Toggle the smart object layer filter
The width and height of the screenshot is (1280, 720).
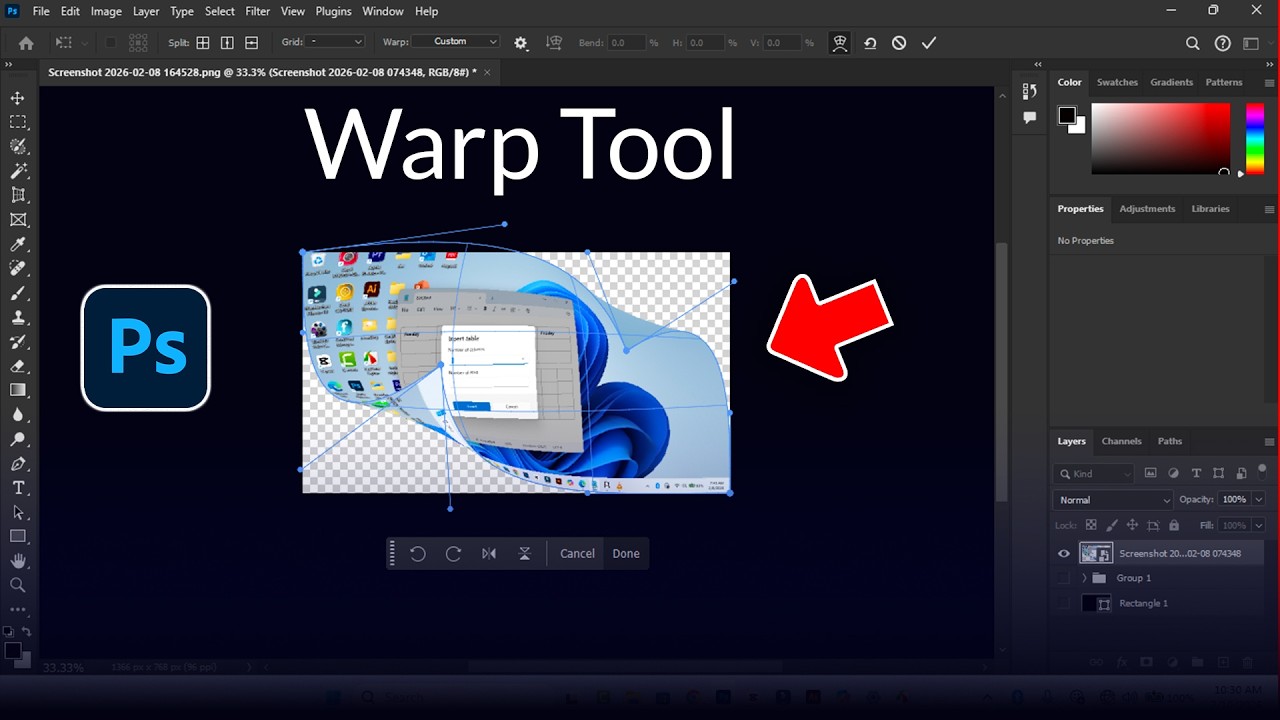(x=1240, y=473)
